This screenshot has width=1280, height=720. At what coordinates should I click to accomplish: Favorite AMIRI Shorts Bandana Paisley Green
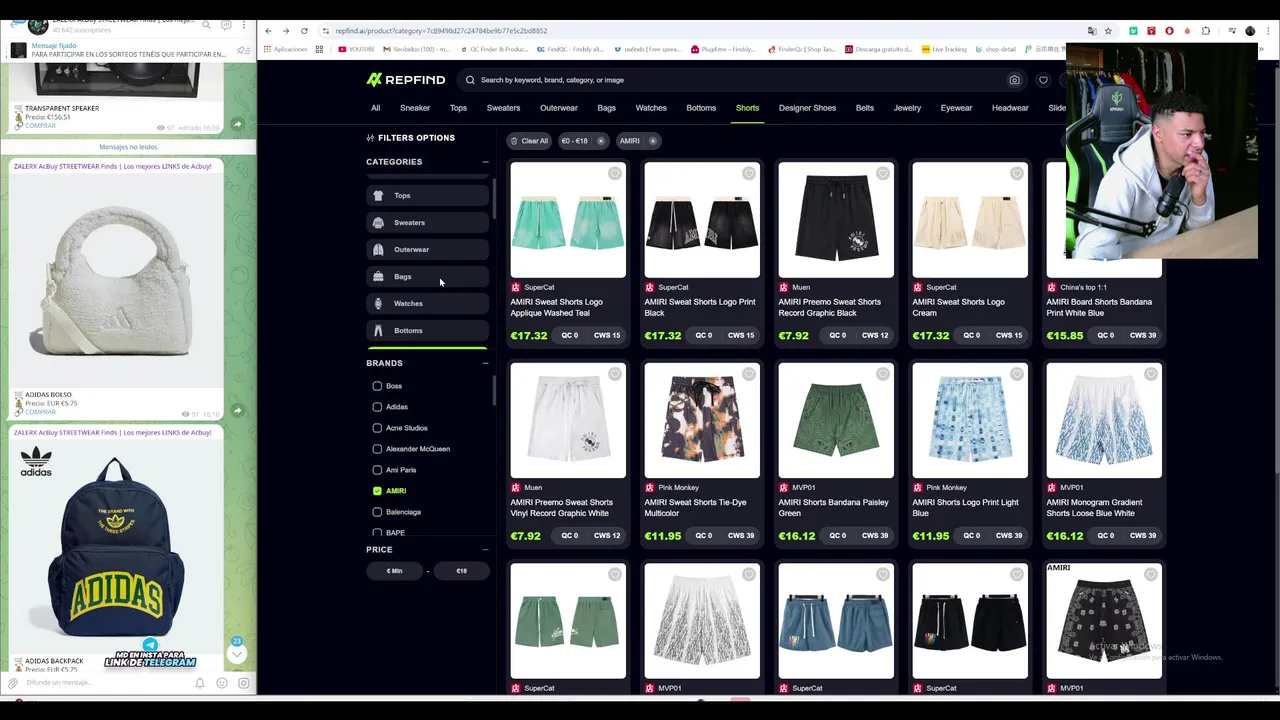[x=883, y=374]
